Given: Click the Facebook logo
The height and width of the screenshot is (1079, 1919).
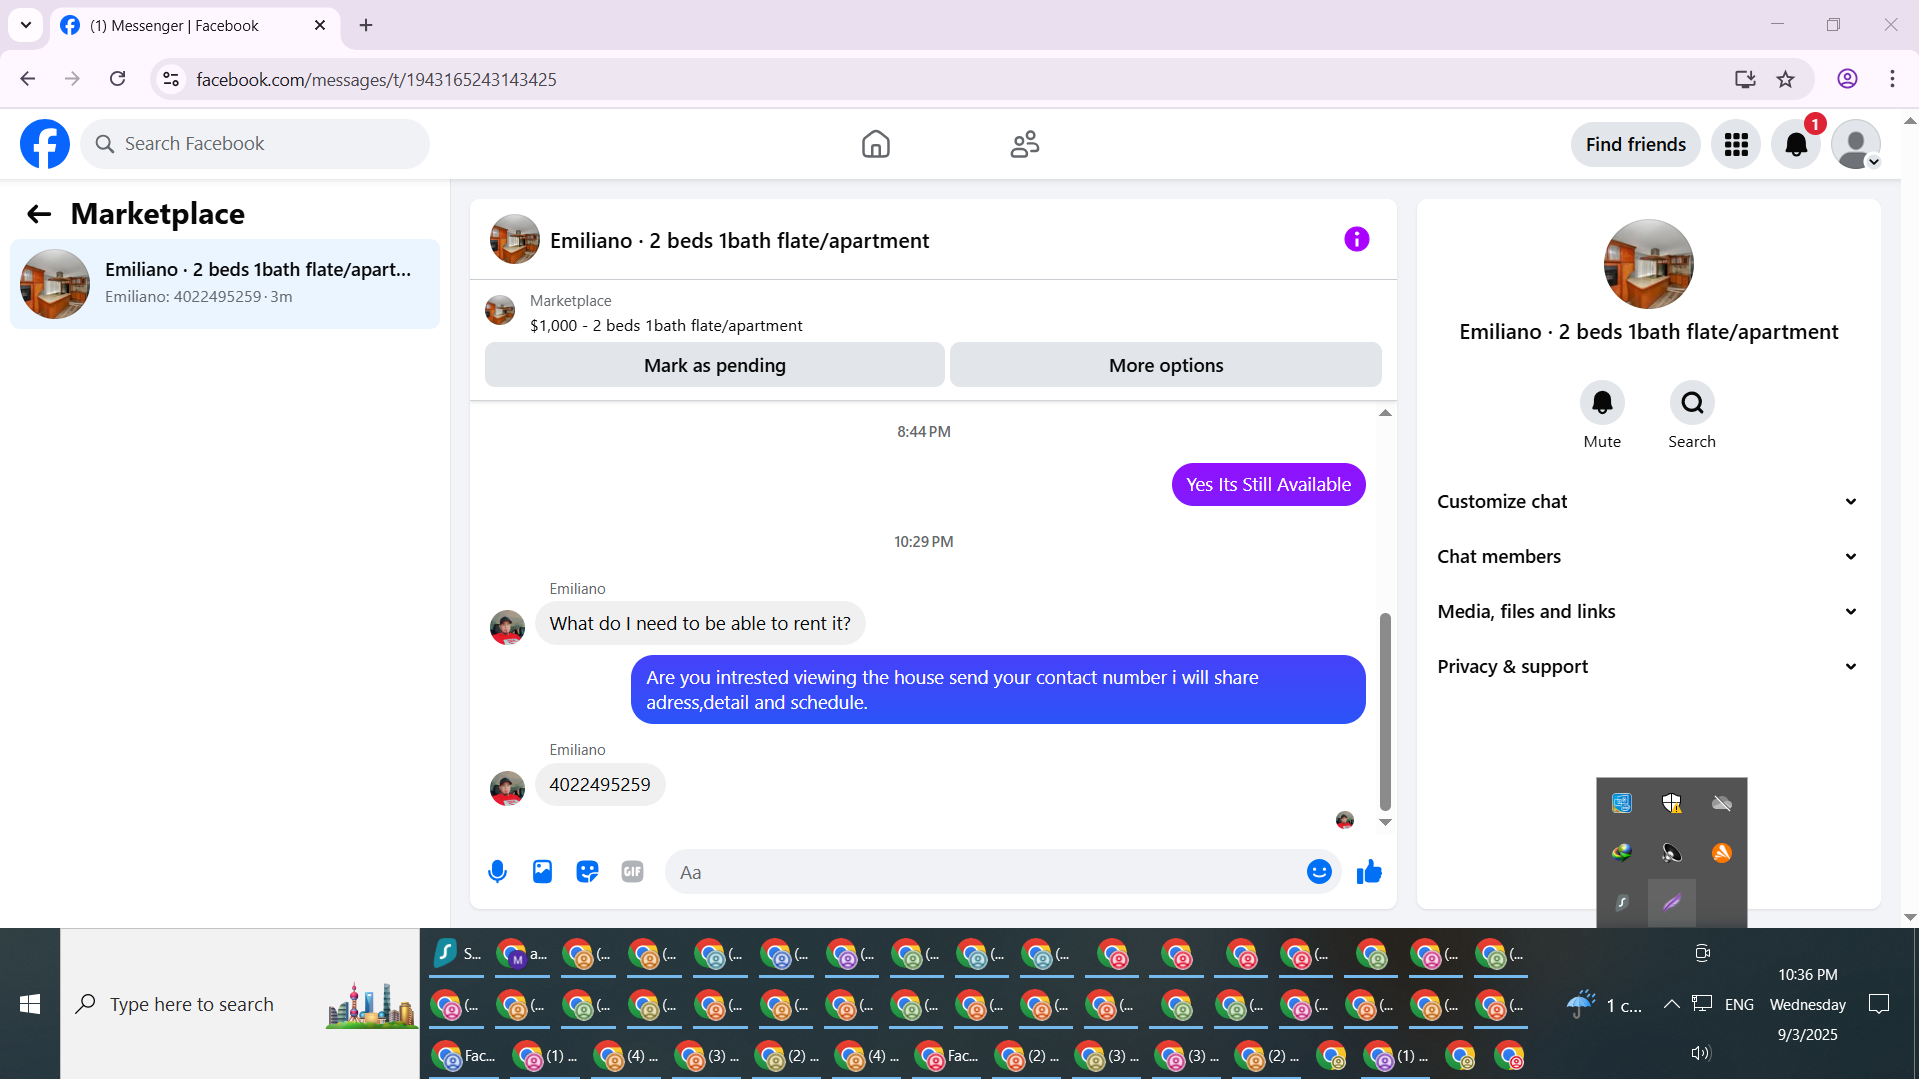Looking at the screenshot, I should click(45, 144).
